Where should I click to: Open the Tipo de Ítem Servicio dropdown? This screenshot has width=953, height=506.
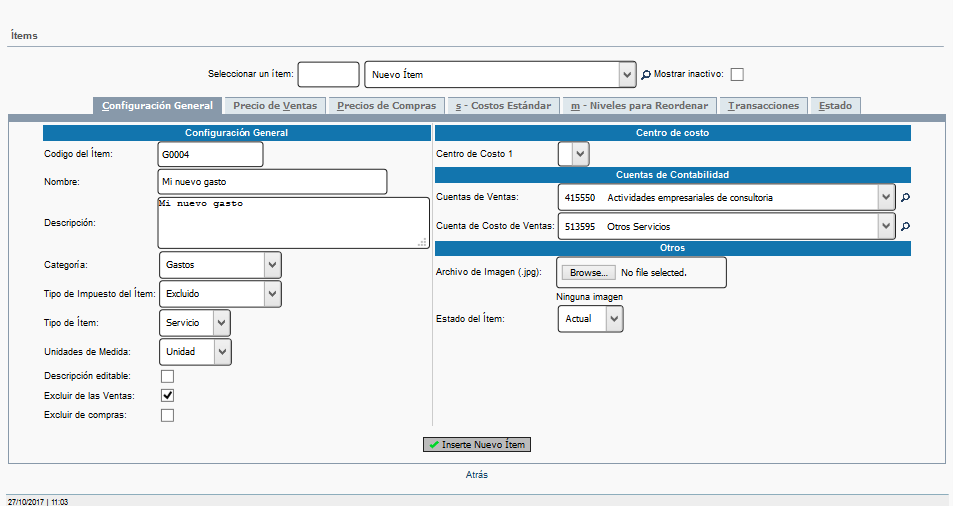pos(195,323)
